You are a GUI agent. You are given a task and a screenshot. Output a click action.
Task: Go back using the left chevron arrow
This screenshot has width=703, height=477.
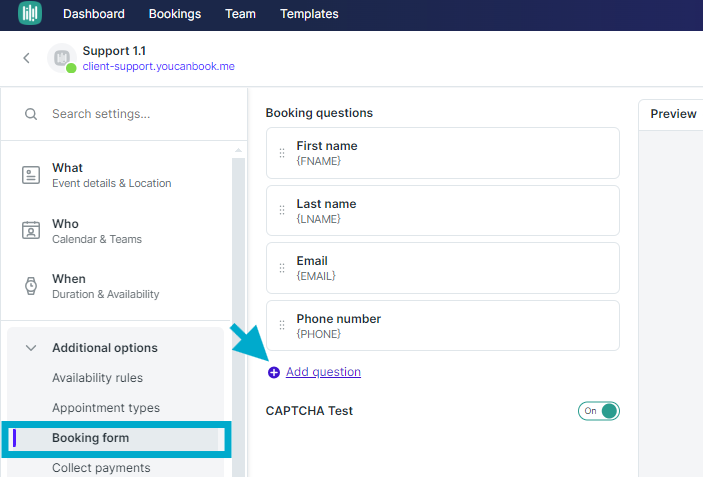click(26, 58)
